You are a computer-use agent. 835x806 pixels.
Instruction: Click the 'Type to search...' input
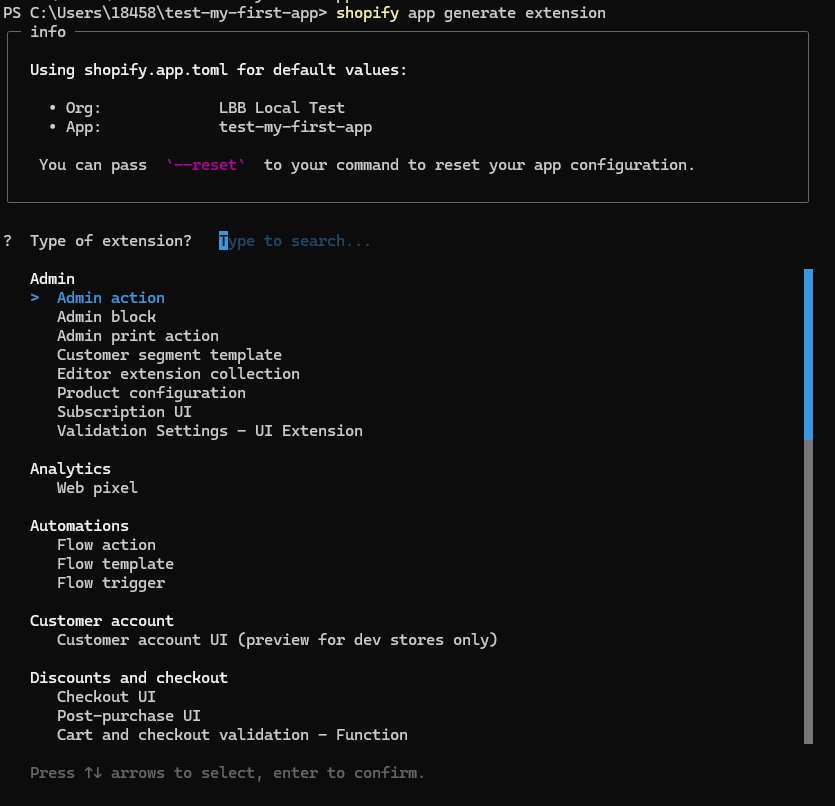[x=294, y=241]
